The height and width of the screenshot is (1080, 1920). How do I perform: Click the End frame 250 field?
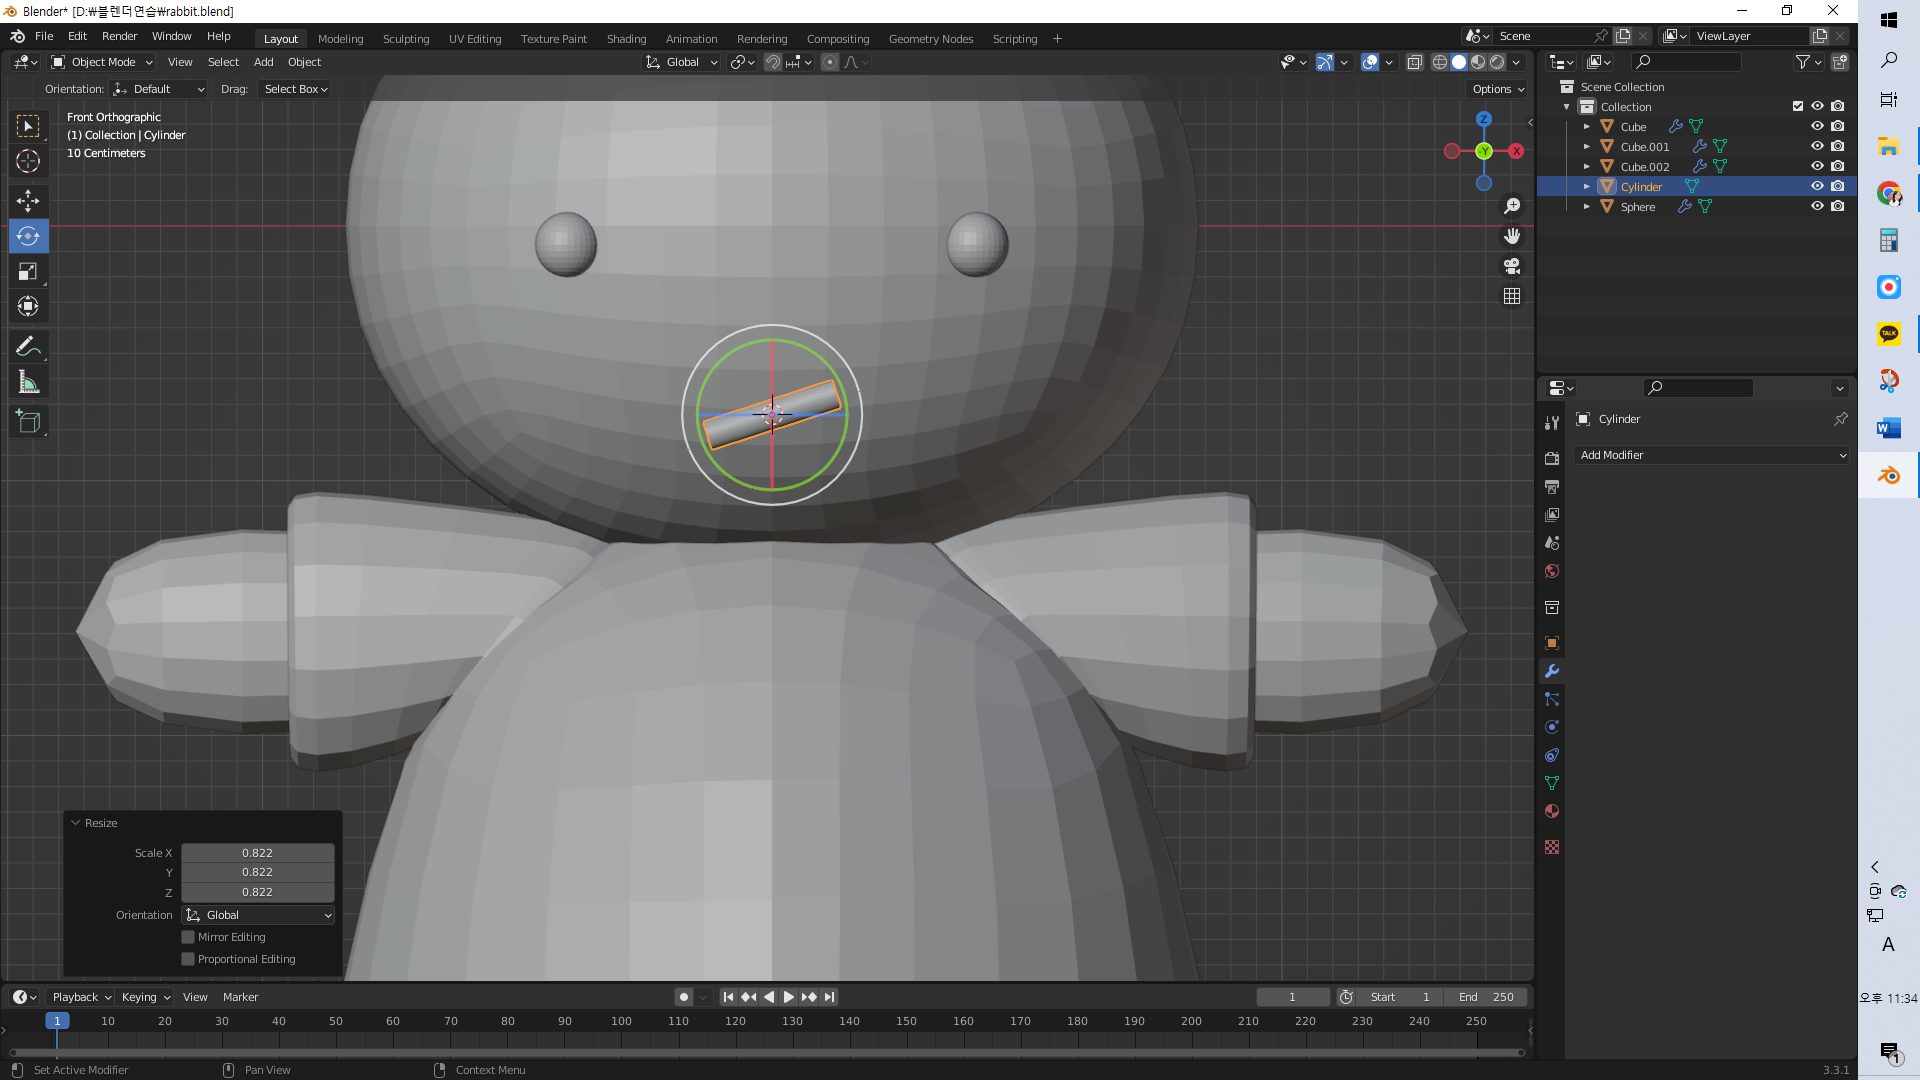tap(1487, 997)
